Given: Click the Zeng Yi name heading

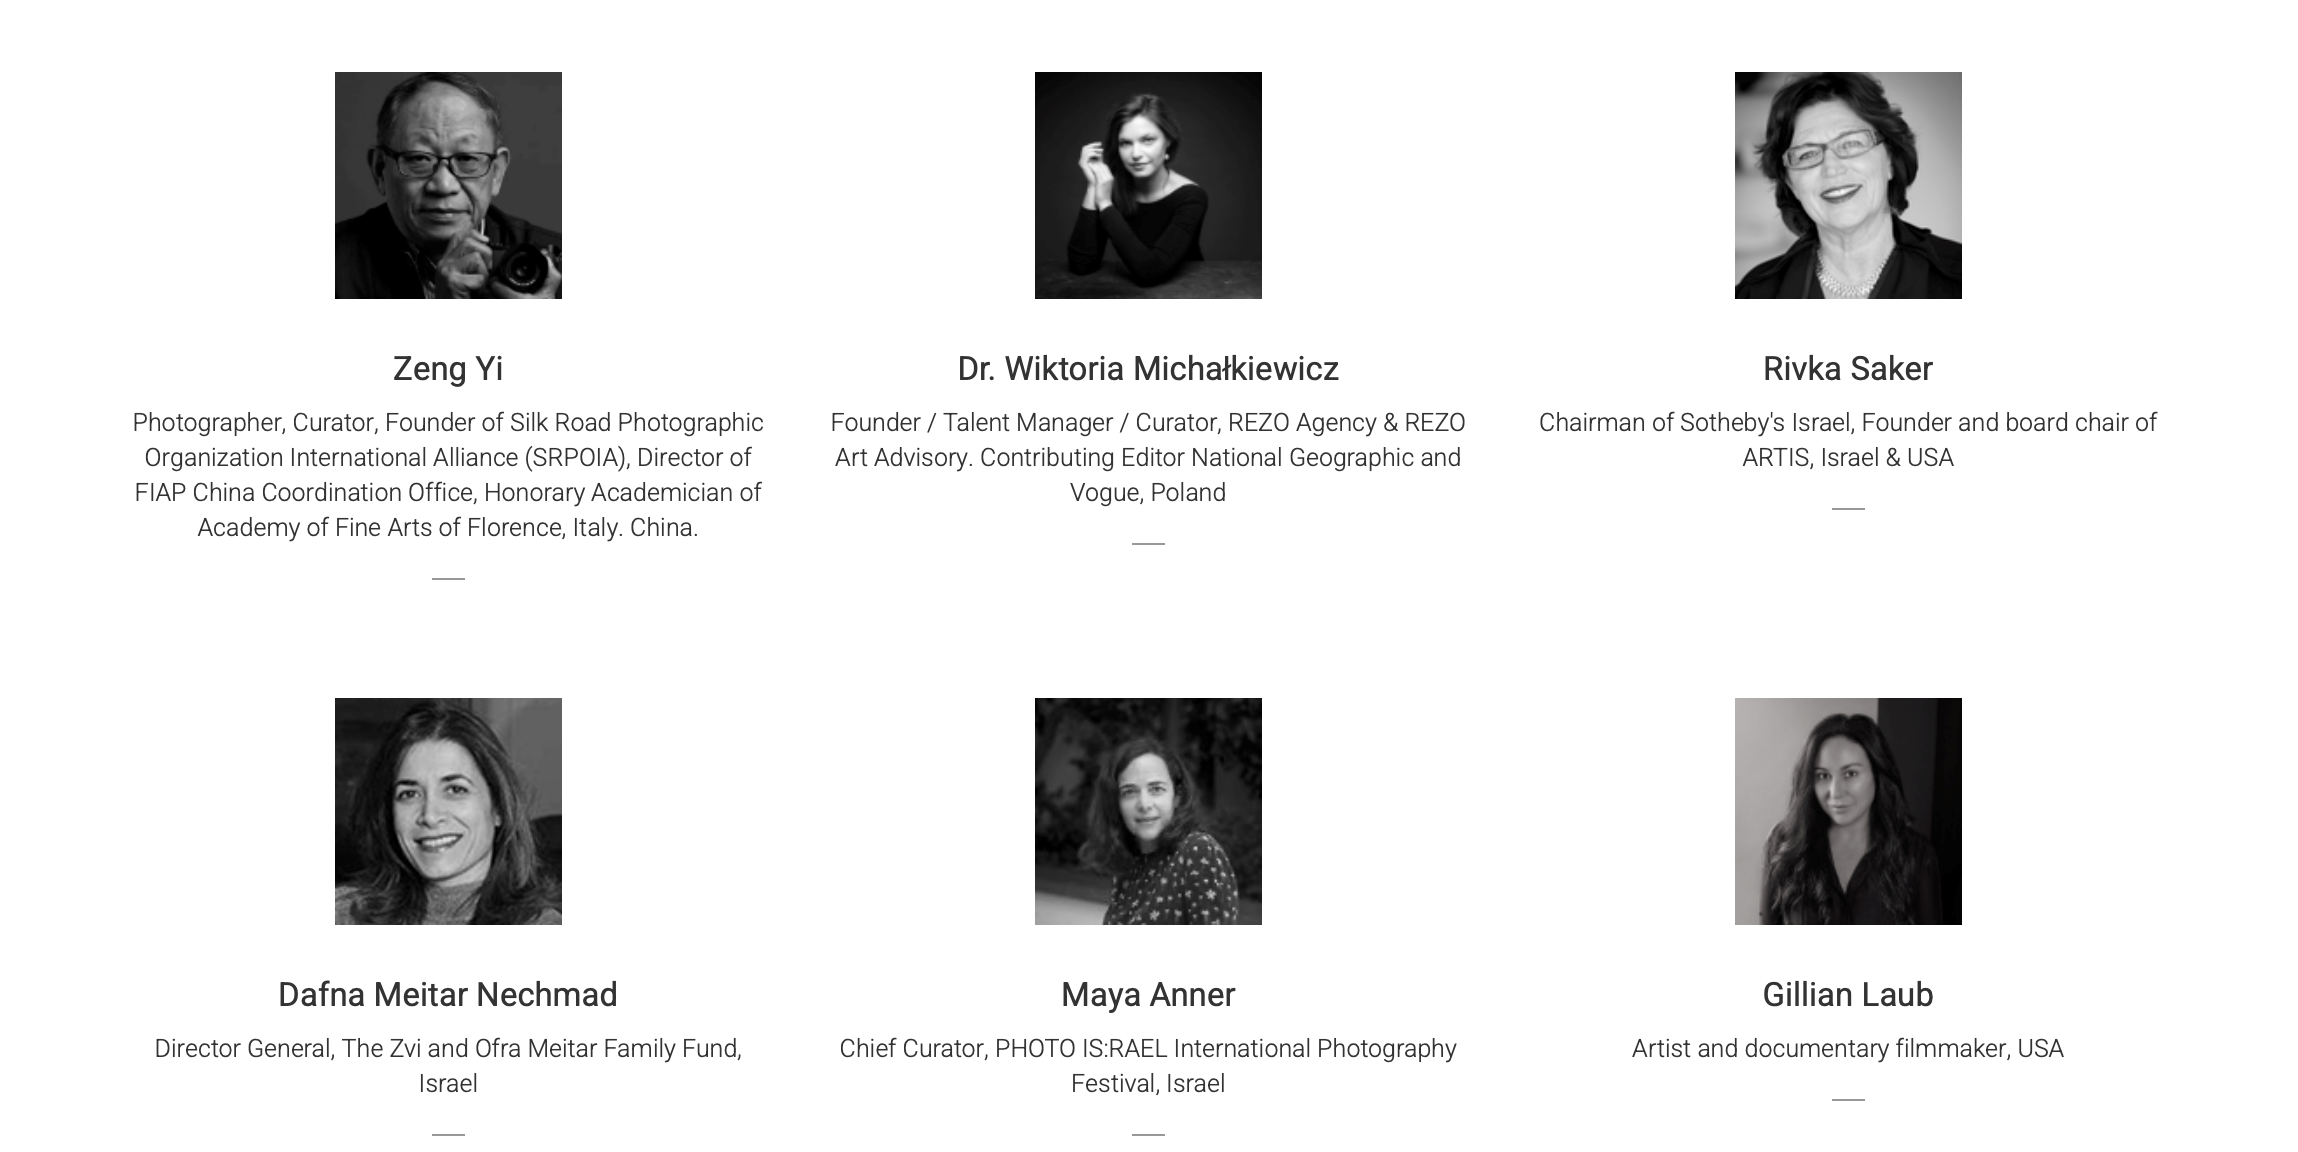Looking at the screenshot, I should (x=448, y=369).
